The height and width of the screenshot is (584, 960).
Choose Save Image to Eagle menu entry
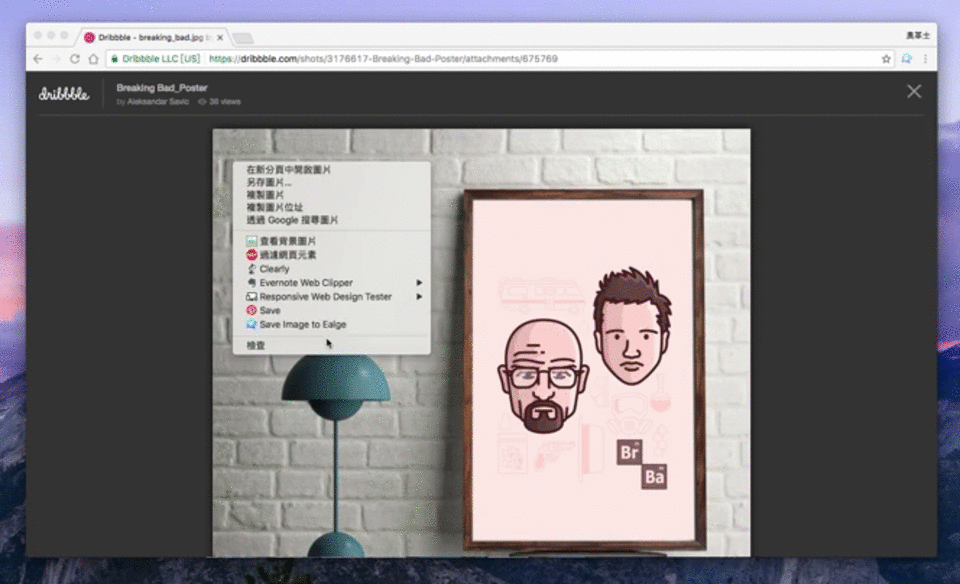click(x=302, y=324)
